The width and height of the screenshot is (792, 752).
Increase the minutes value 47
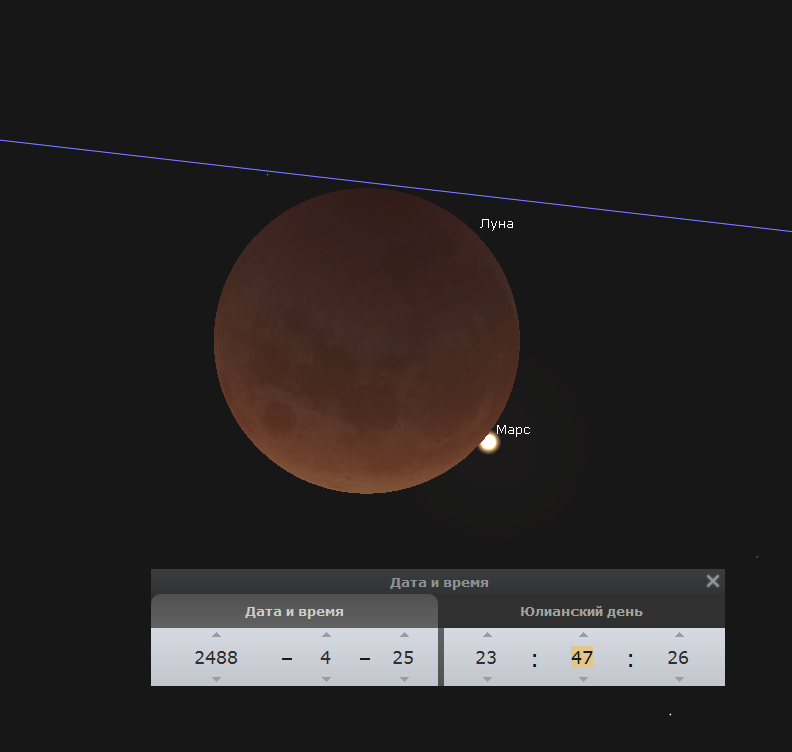coord(583,635)
